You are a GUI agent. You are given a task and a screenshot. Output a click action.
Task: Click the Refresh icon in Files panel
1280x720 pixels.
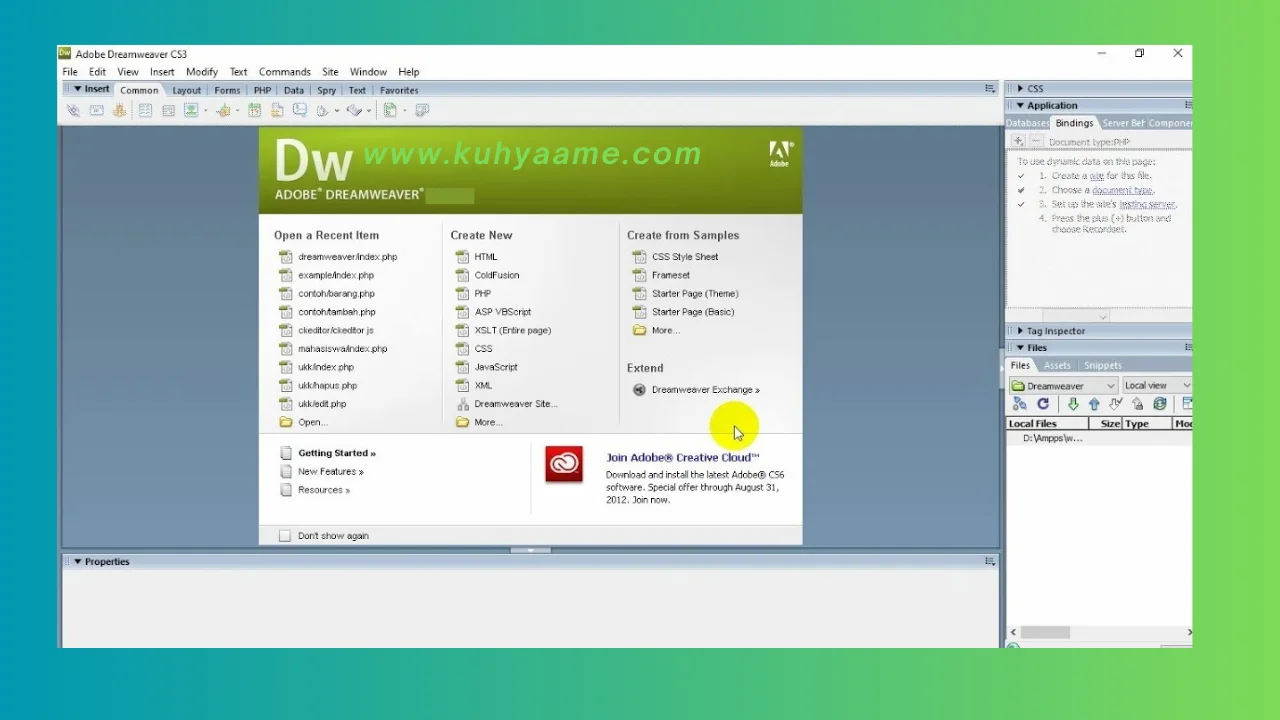coord(1043,404)
